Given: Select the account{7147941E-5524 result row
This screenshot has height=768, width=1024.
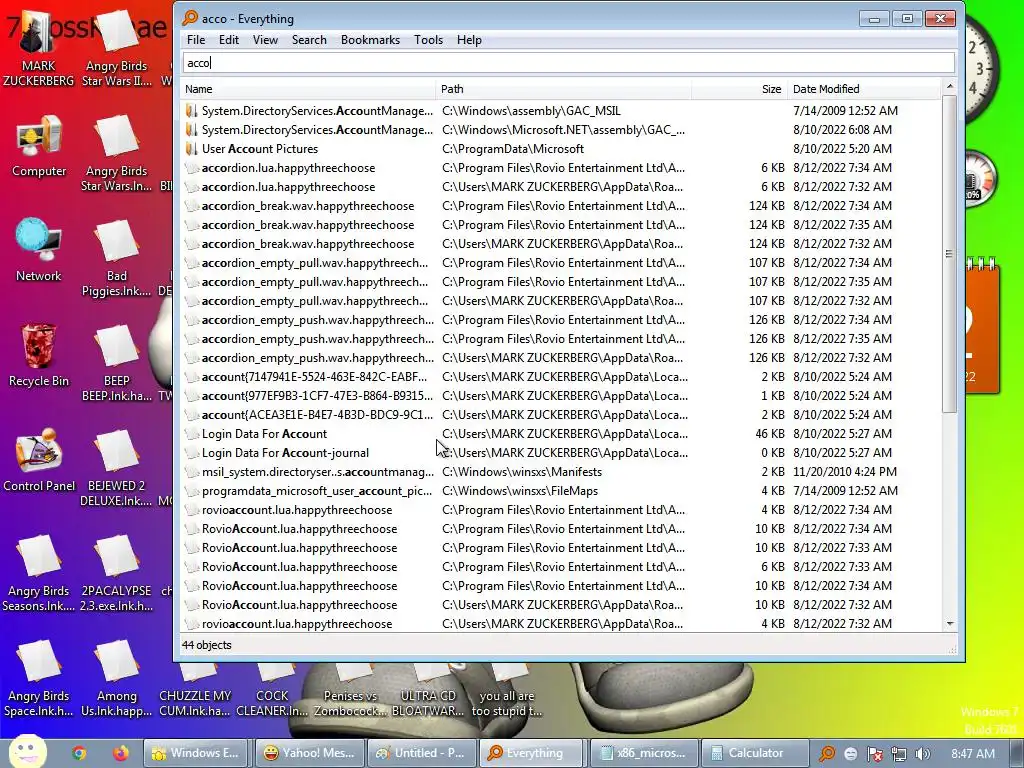Looking at the screenshot, I should click(562, 377).
